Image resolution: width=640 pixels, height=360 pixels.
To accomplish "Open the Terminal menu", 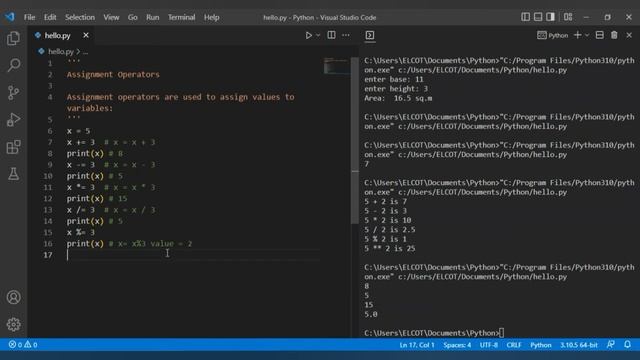I will pyautogui.click(x=182, y=17).
